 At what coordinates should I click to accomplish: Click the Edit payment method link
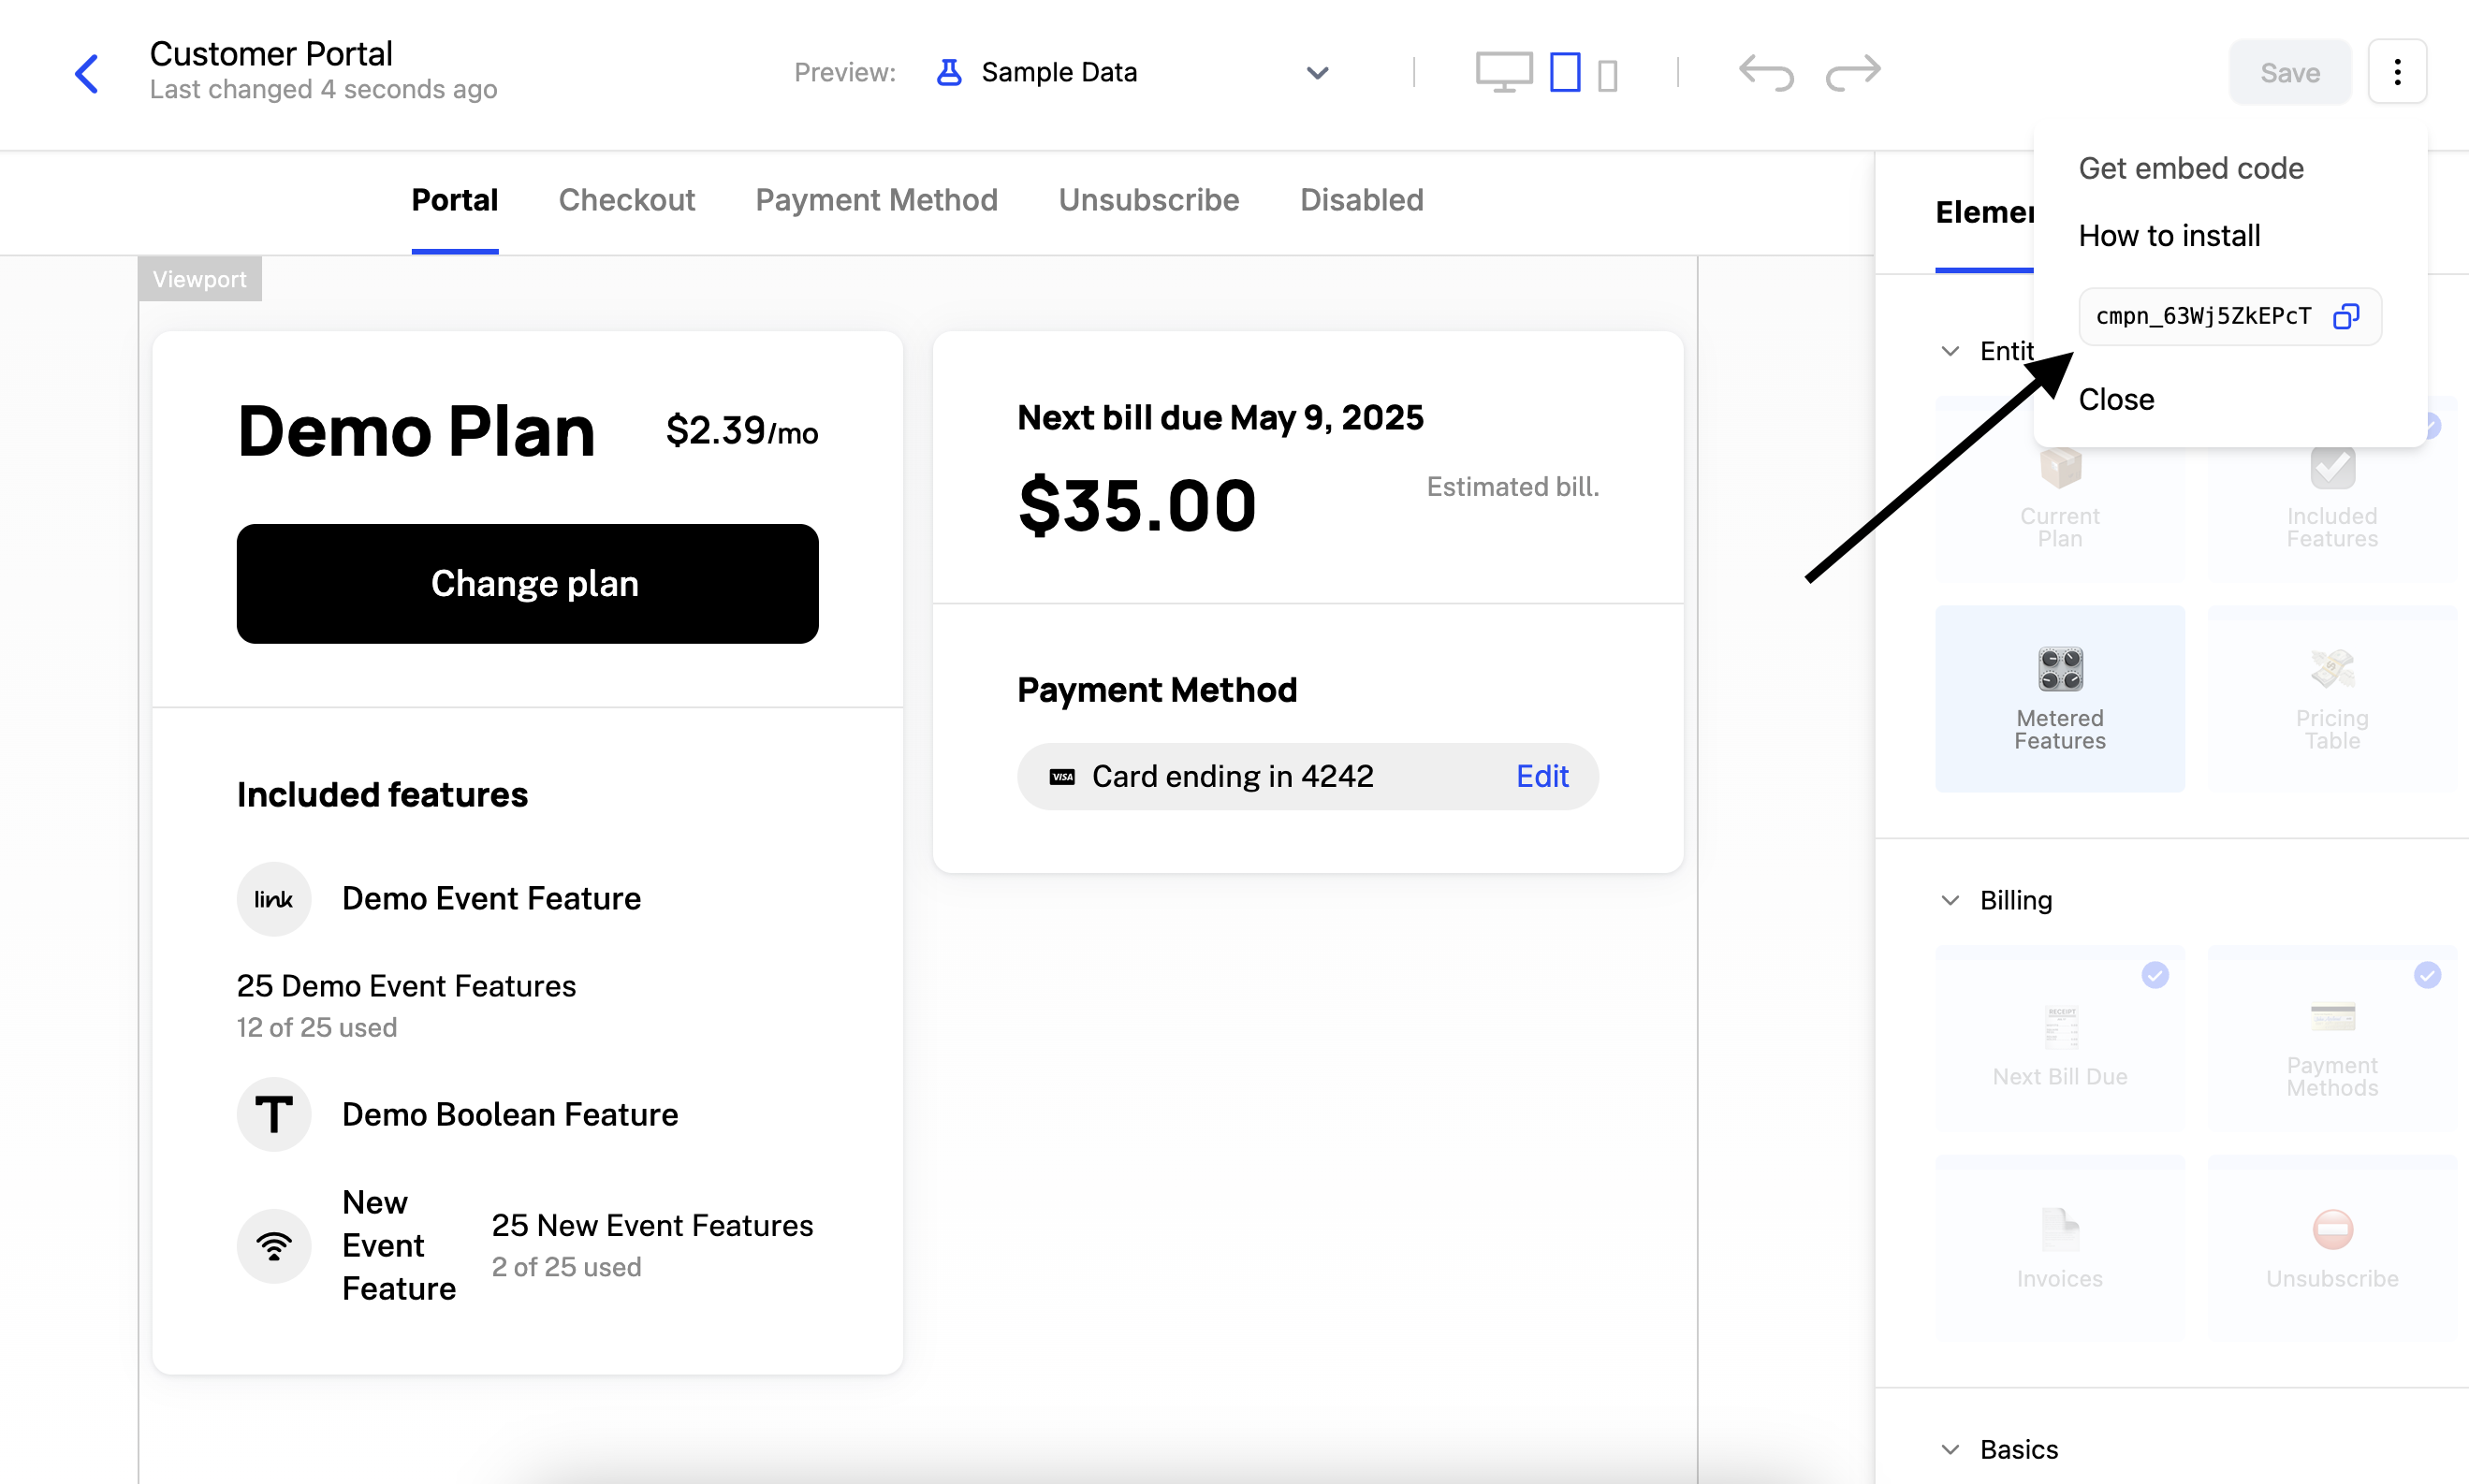(x=1541, y=776)
